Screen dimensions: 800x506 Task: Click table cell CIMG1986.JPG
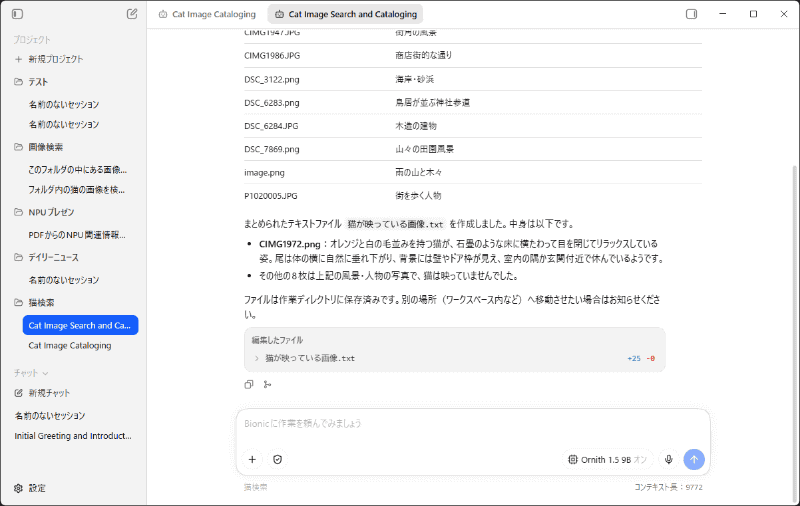click(x=272, y=55)
